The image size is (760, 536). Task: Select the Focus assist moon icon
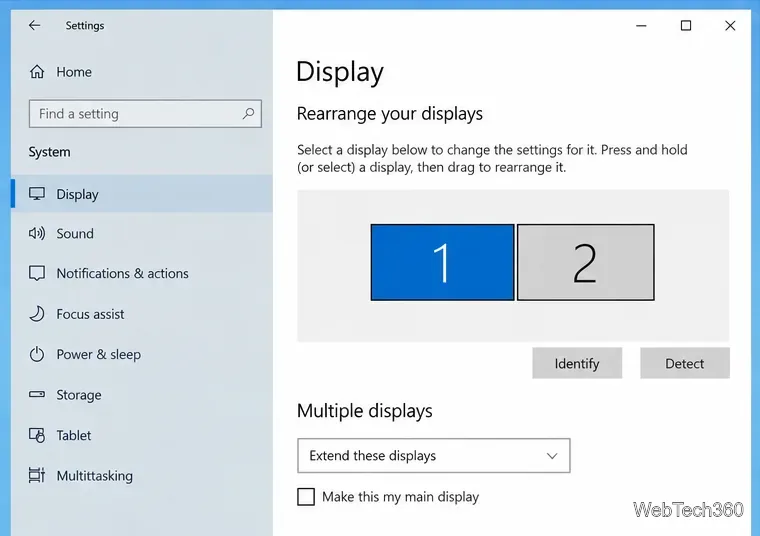tap(37, 314)
